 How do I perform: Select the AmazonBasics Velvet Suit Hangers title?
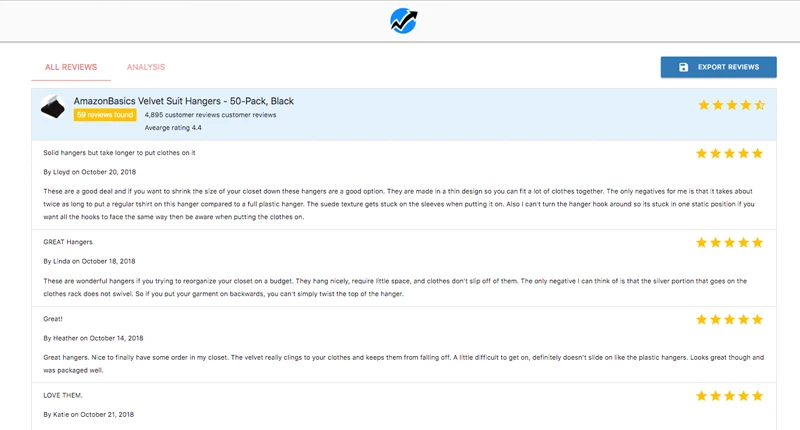184,101
